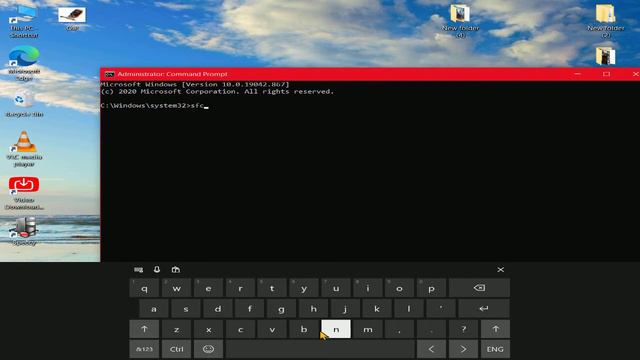Tap the x key
The height and width of the screenshot is (360, 640).
pyautogui.click(x=208, y=329)
